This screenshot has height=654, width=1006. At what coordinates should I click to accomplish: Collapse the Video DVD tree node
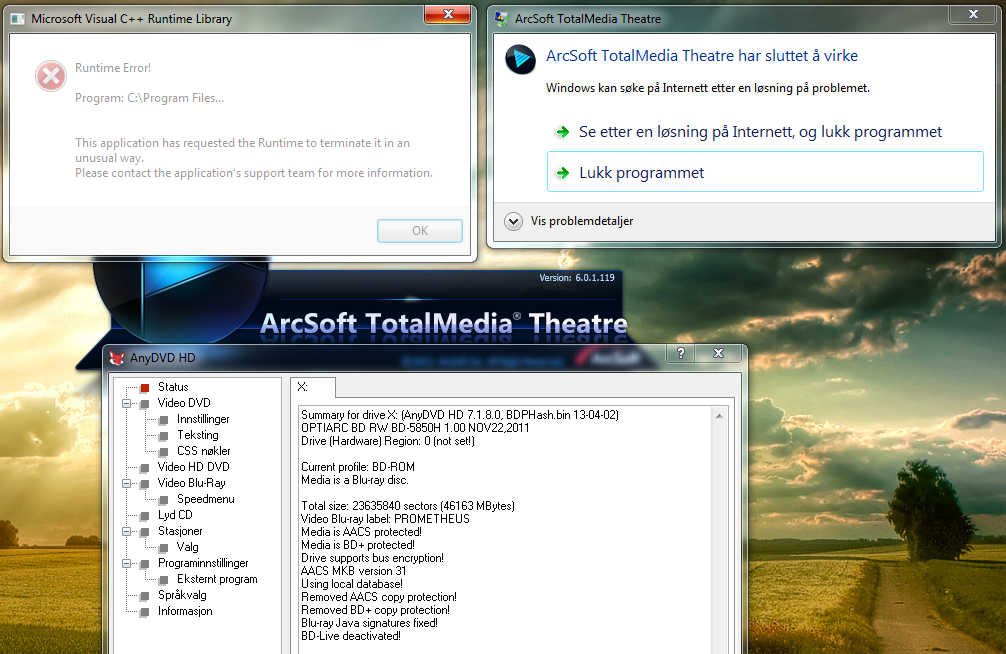(x=127, y=404)
